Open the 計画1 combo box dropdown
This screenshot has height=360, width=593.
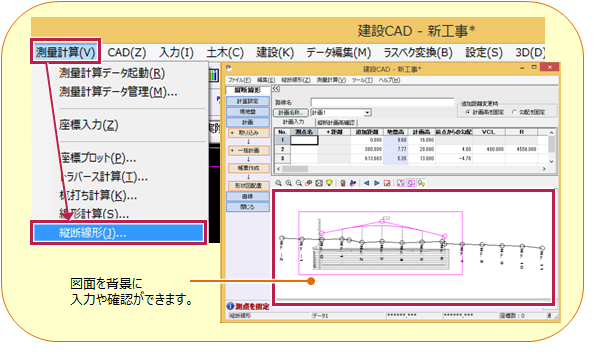pos(367,113)
